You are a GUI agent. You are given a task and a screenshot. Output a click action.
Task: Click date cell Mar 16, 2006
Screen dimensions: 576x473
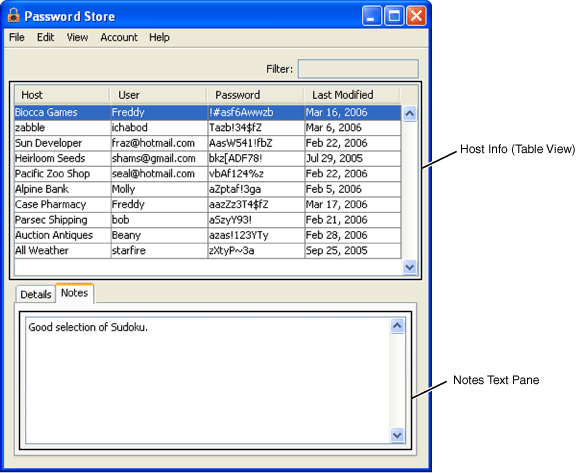[x=353, y=112]
